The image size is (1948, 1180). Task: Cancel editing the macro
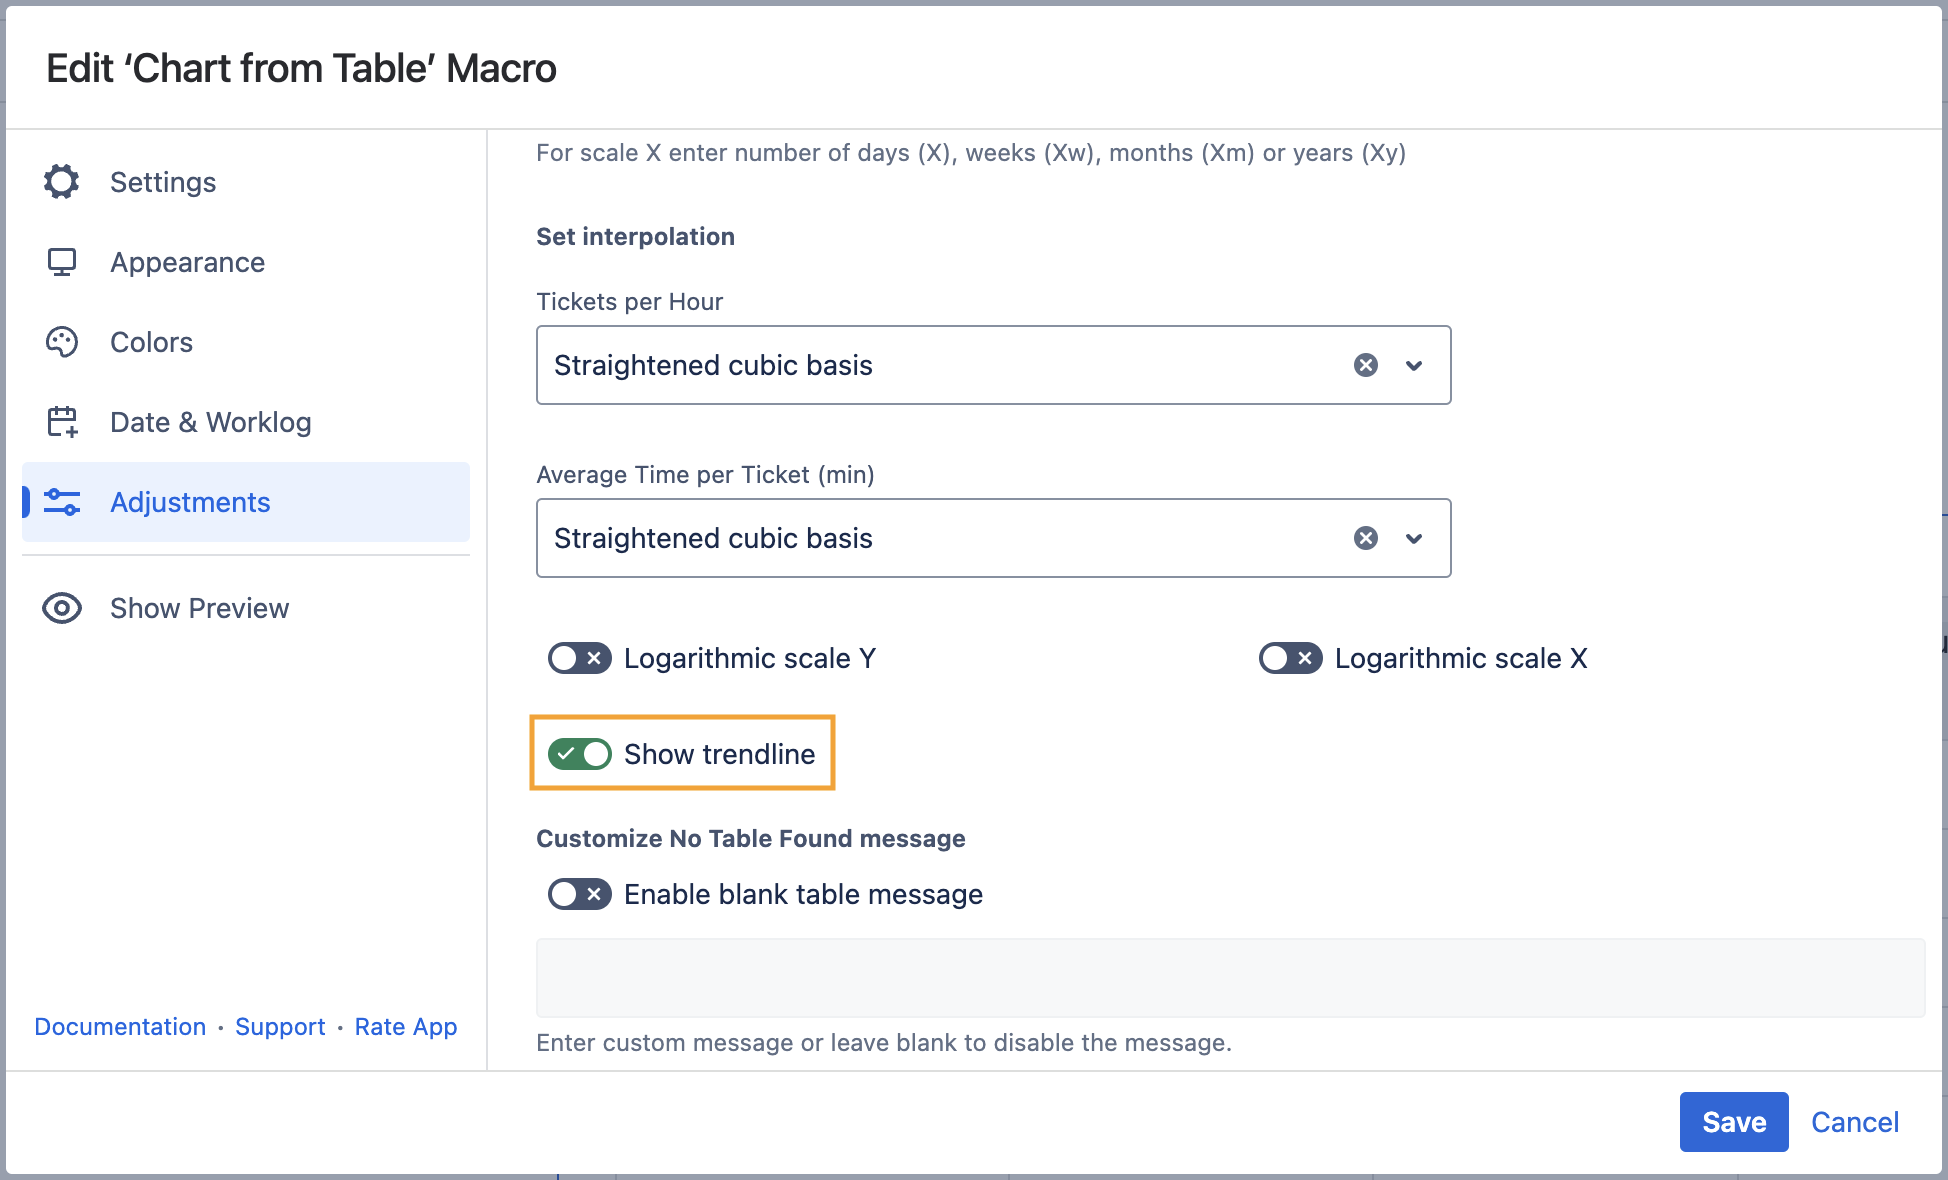(1854, 1122)
